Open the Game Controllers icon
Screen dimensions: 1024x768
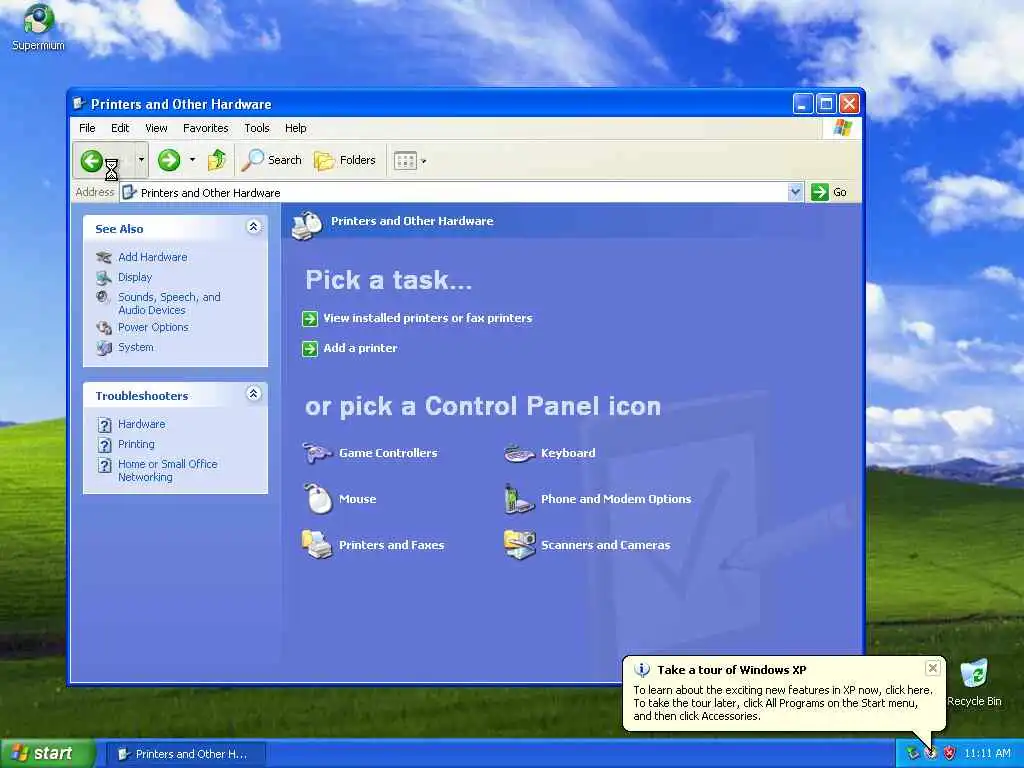click(x=317, y=453)
